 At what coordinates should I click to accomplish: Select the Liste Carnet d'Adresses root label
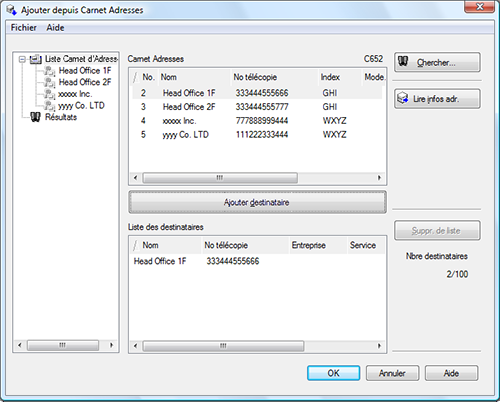81,59
